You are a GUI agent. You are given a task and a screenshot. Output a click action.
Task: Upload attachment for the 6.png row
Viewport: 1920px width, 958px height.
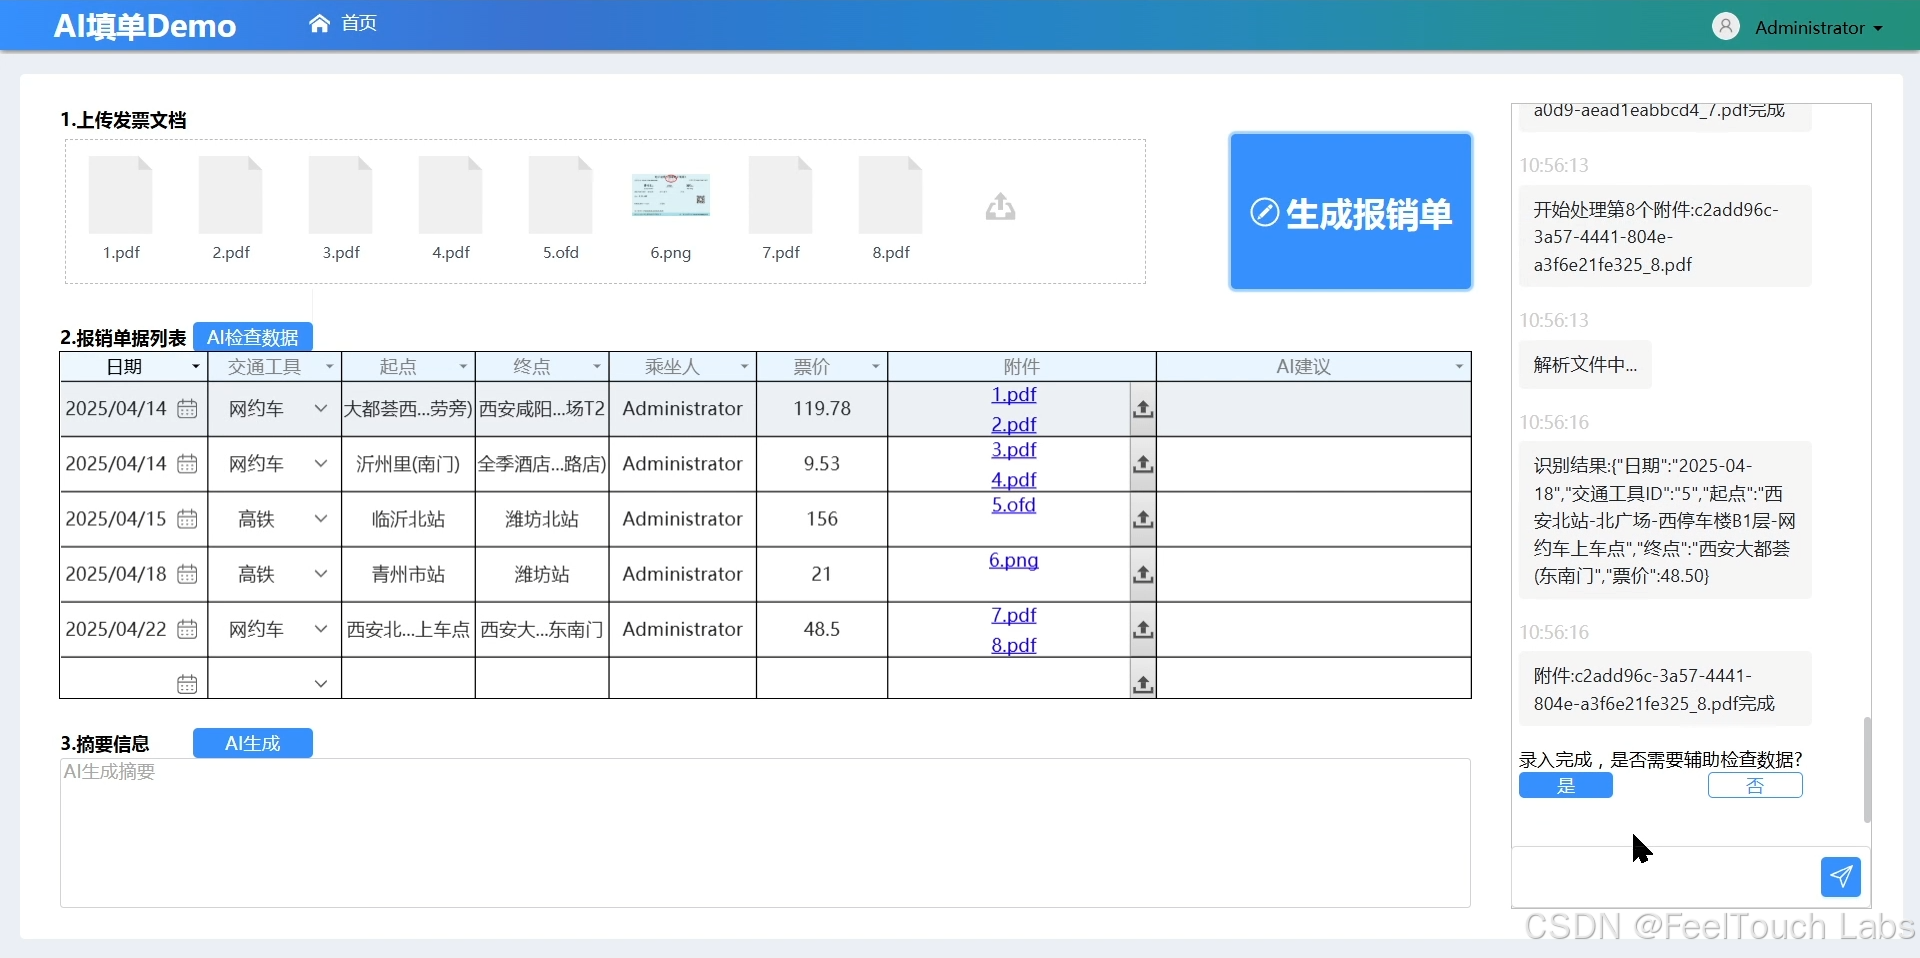coord(1143,574)
